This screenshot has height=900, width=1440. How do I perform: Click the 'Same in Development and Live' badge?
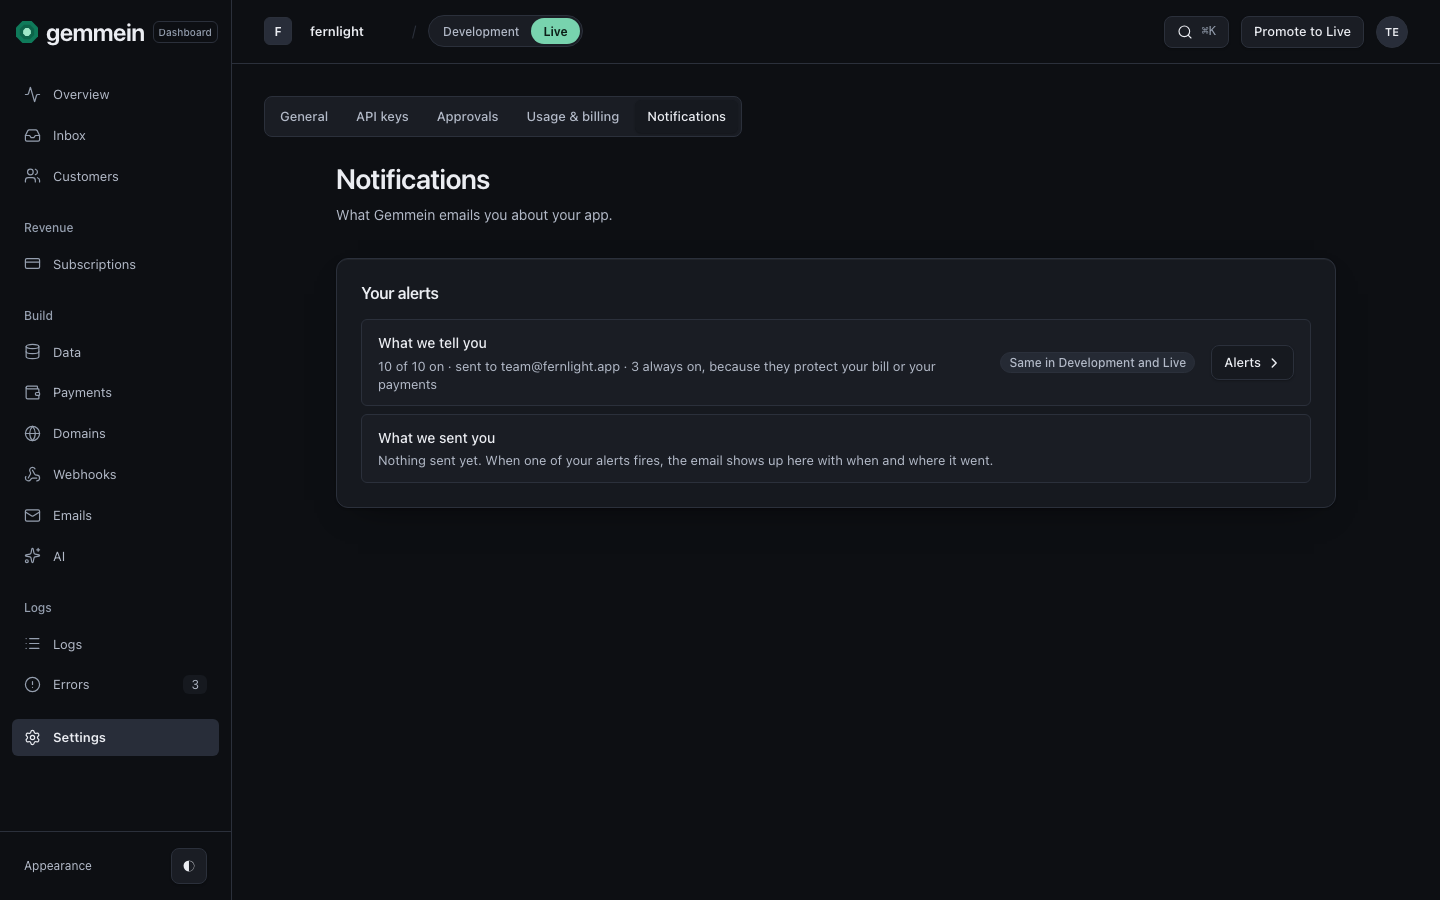tap(1097, 363)
